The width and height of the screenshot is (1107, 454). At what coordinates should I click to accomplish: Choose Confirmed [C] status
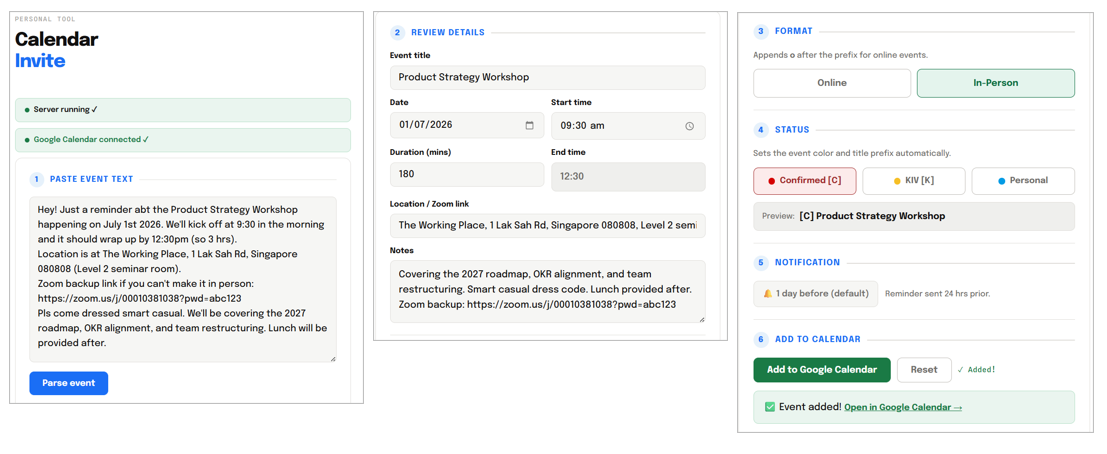[x=805, y=181]
